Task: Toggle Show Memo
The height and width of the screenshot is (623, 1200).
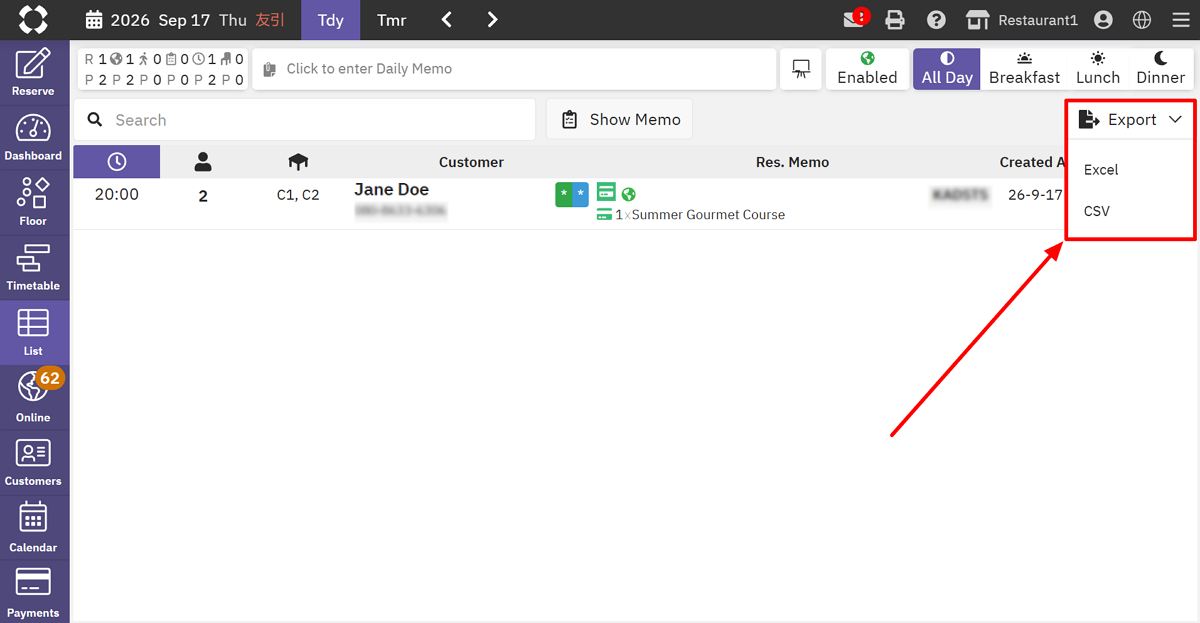Action: pyautogui.click(x=620, y=120)
